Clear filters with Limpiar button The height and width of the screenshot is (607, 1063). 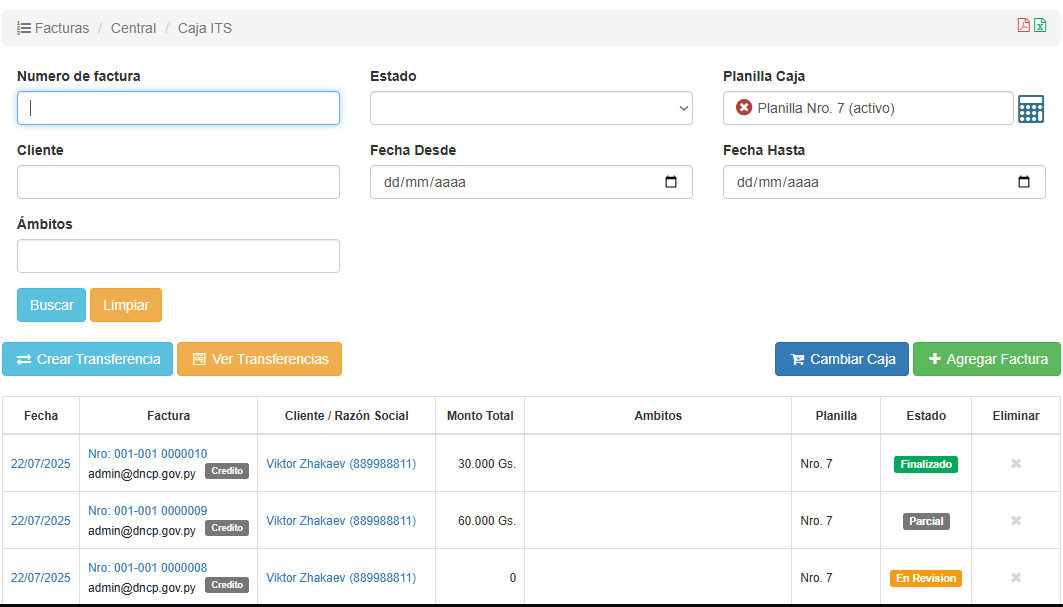point(126,305)
